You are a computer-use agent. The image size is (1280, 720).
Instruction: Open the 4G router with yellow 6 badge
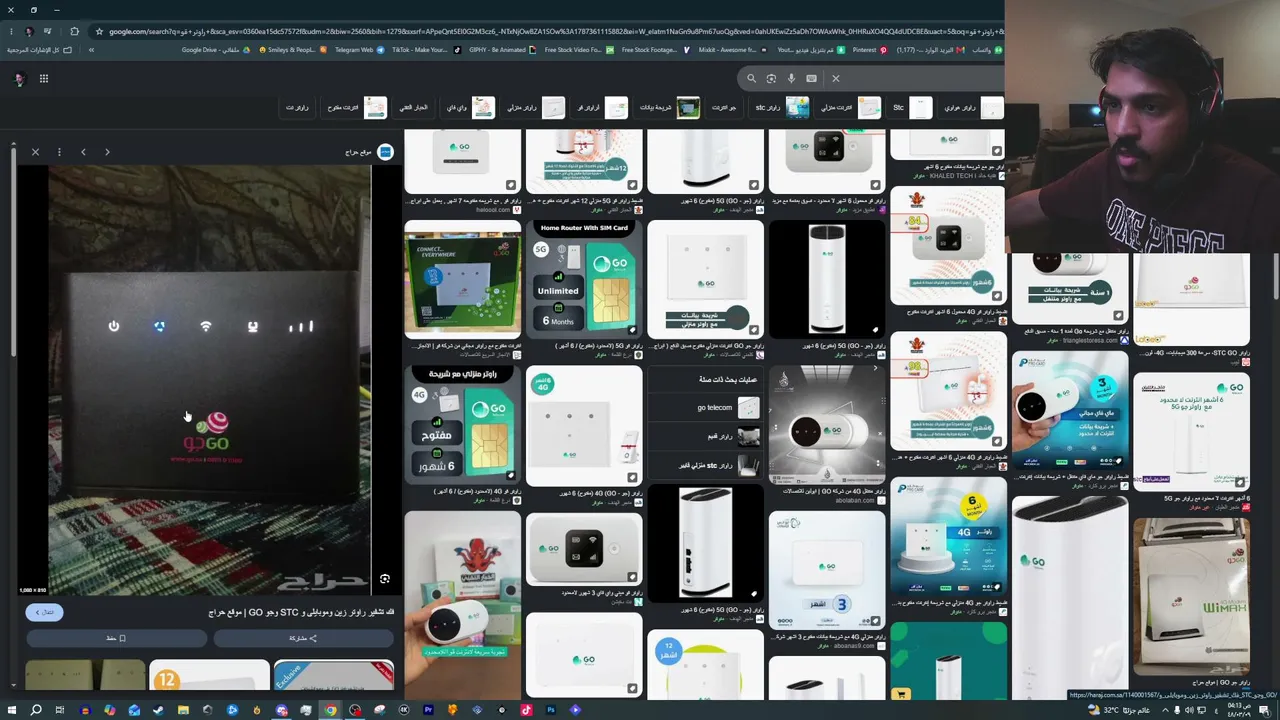point(948,537)
